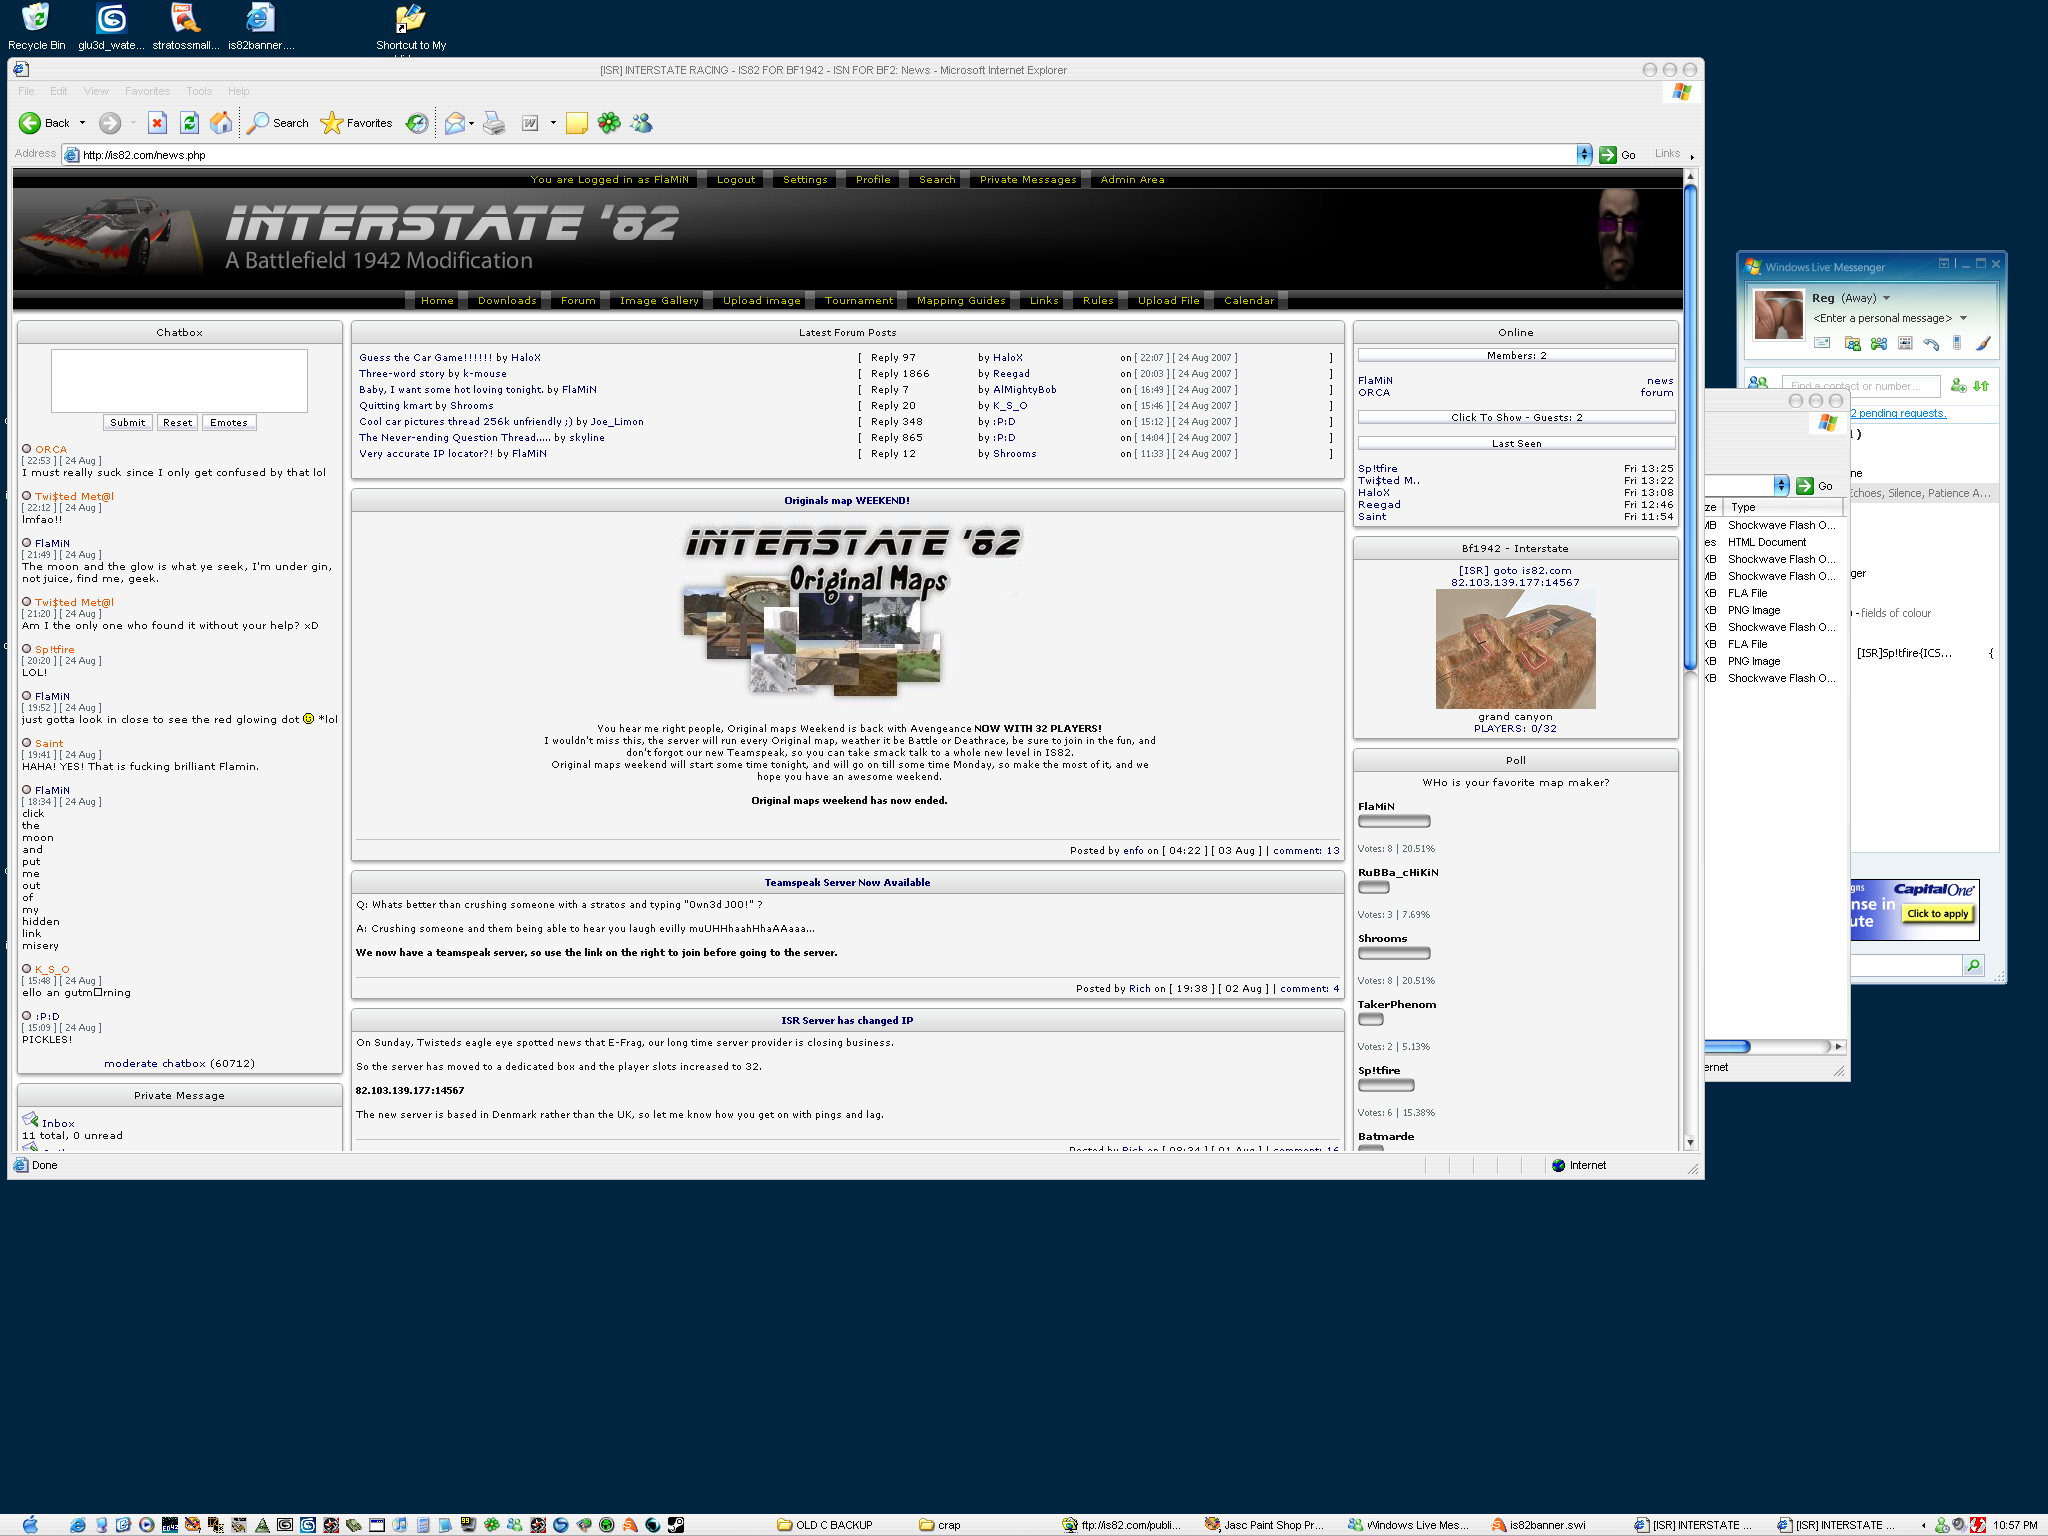Image resolution: width=2048 pixels, height=1536 pixels.
Task: Click the Find a contact search field
Action: pos(1860,385)
